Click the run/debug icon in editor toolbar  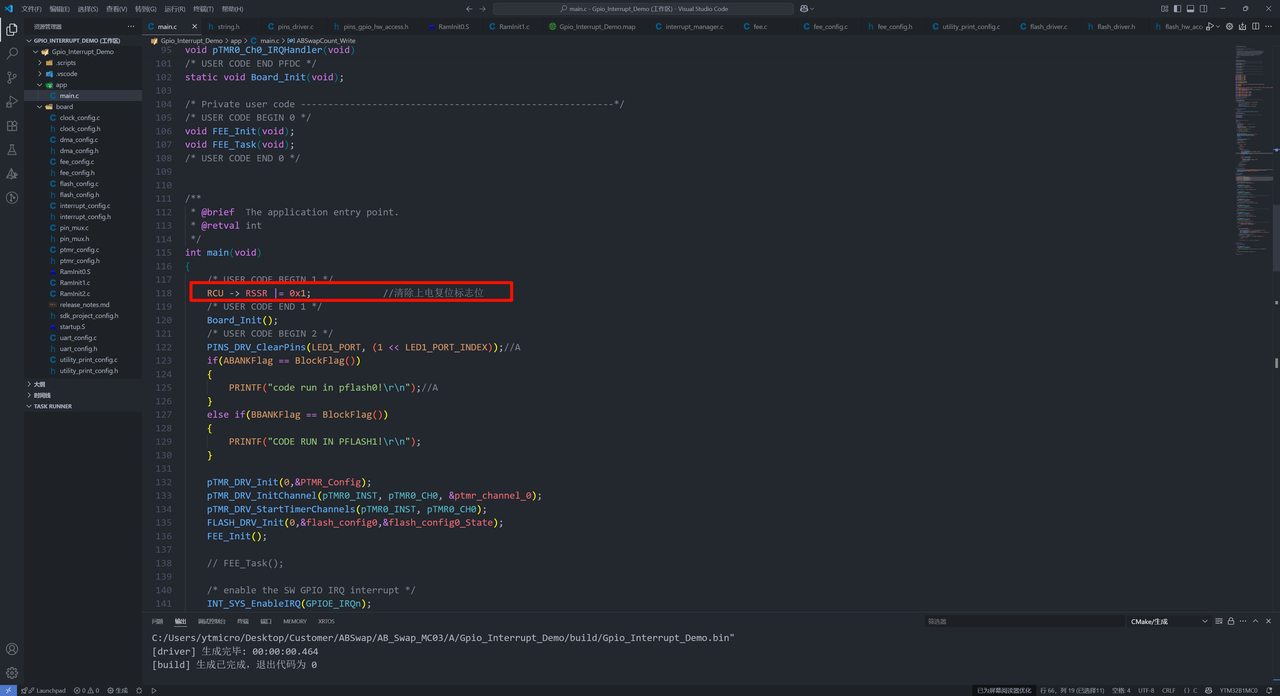[x=1210, y=27]
